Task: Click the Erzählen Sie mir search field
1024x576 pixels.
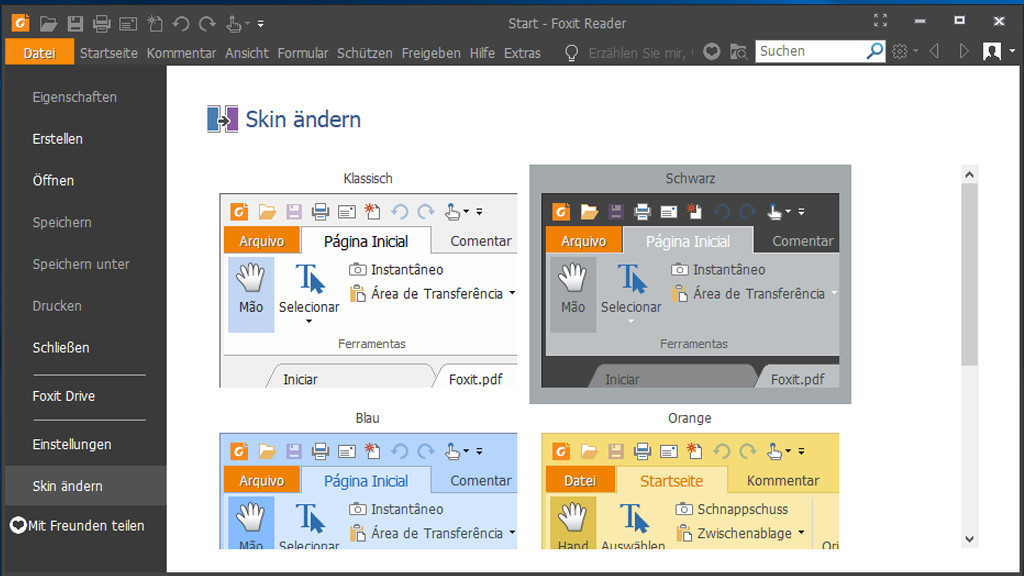Action: (x=641, y=53)
